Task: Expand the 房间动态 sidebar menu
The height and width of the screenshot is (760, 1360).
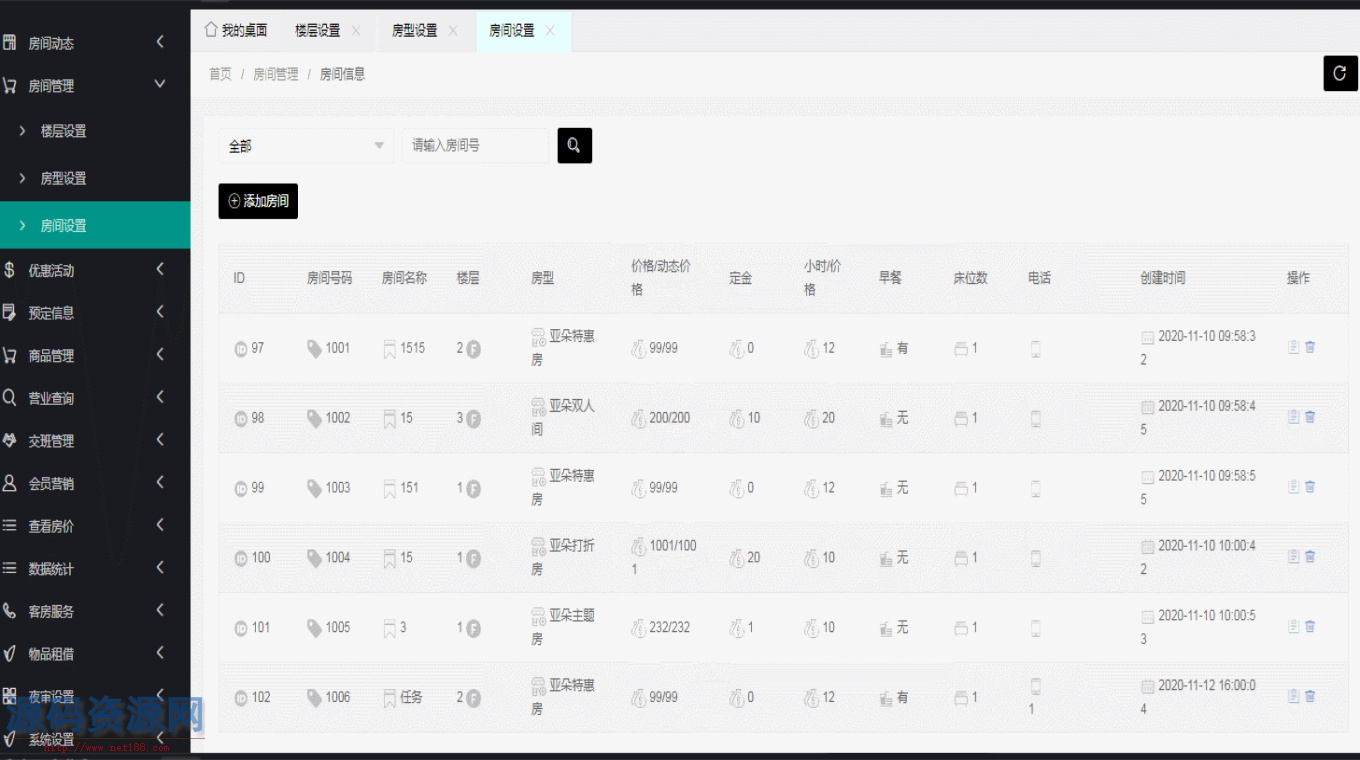Action: (161, 42)
